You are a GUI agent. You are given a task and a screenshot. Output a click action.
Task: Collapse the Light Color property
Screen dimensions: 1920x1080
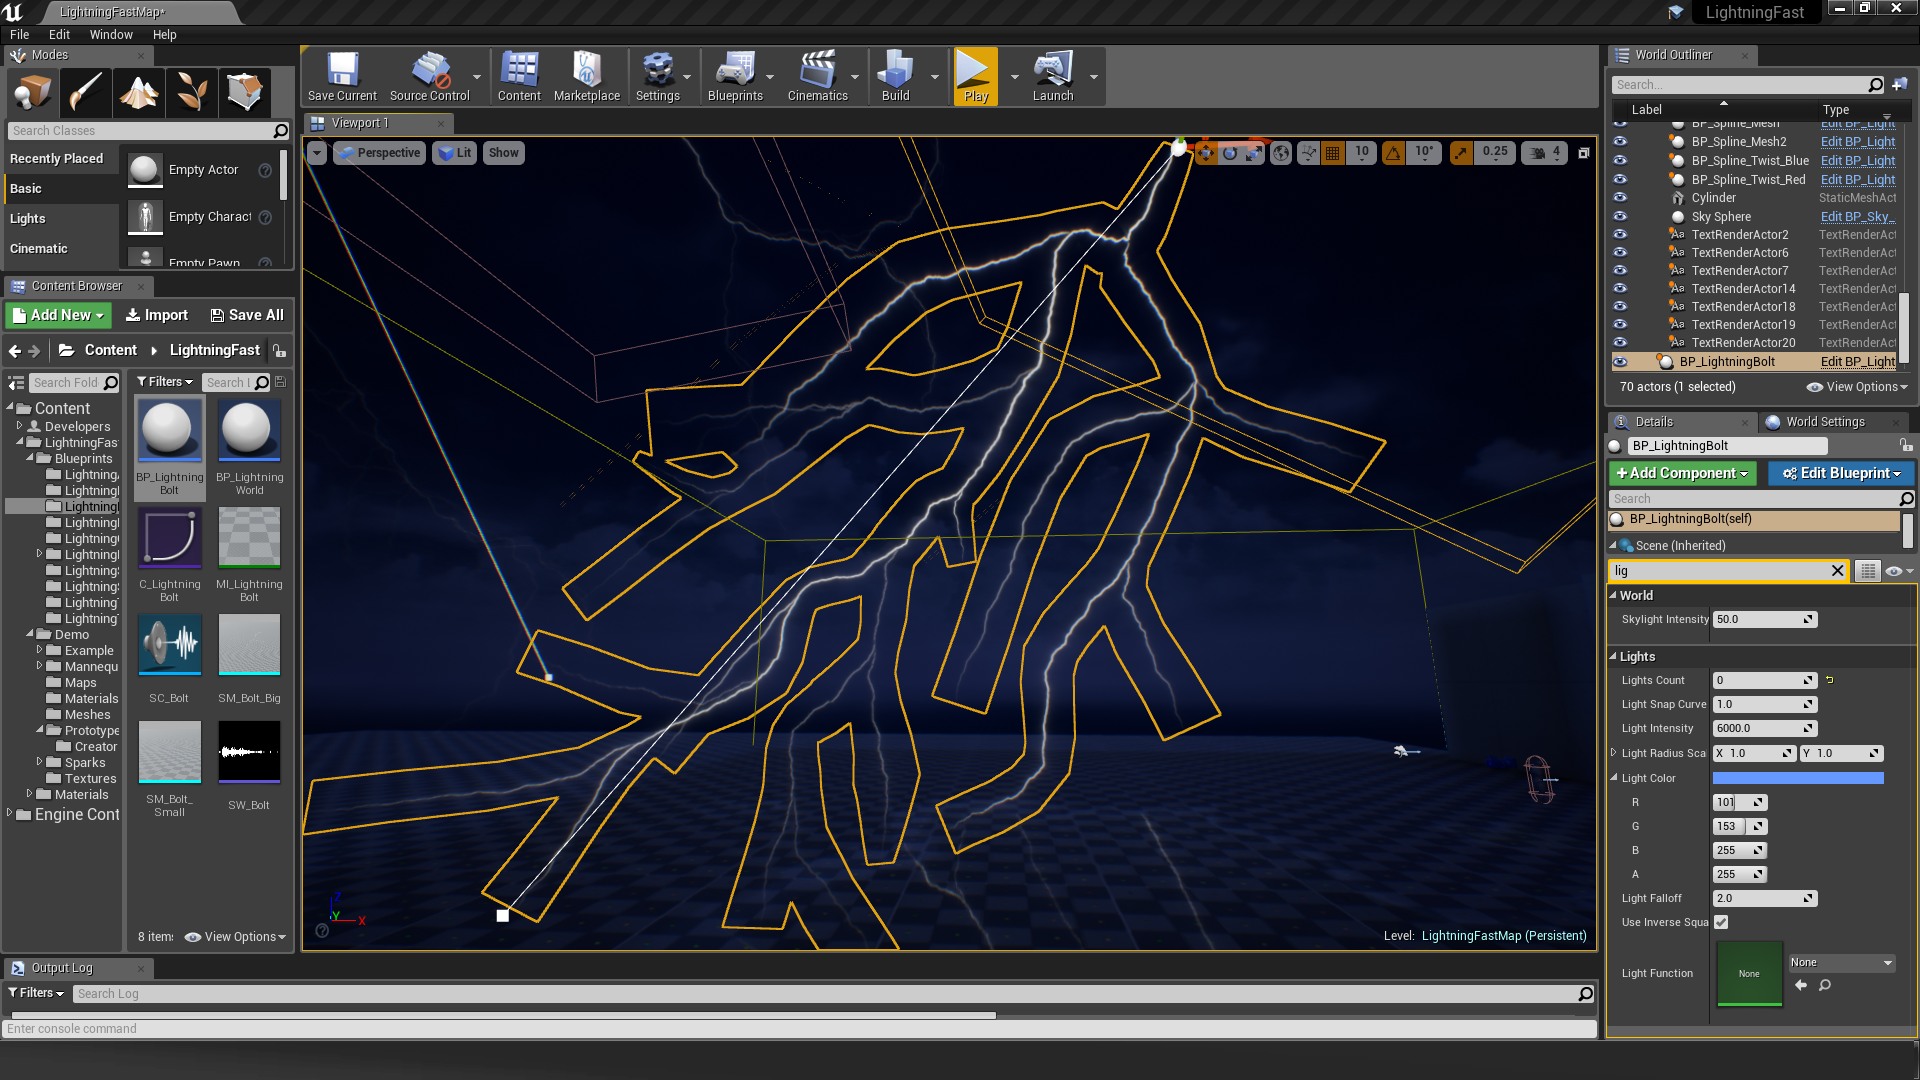click(1614, 778)
